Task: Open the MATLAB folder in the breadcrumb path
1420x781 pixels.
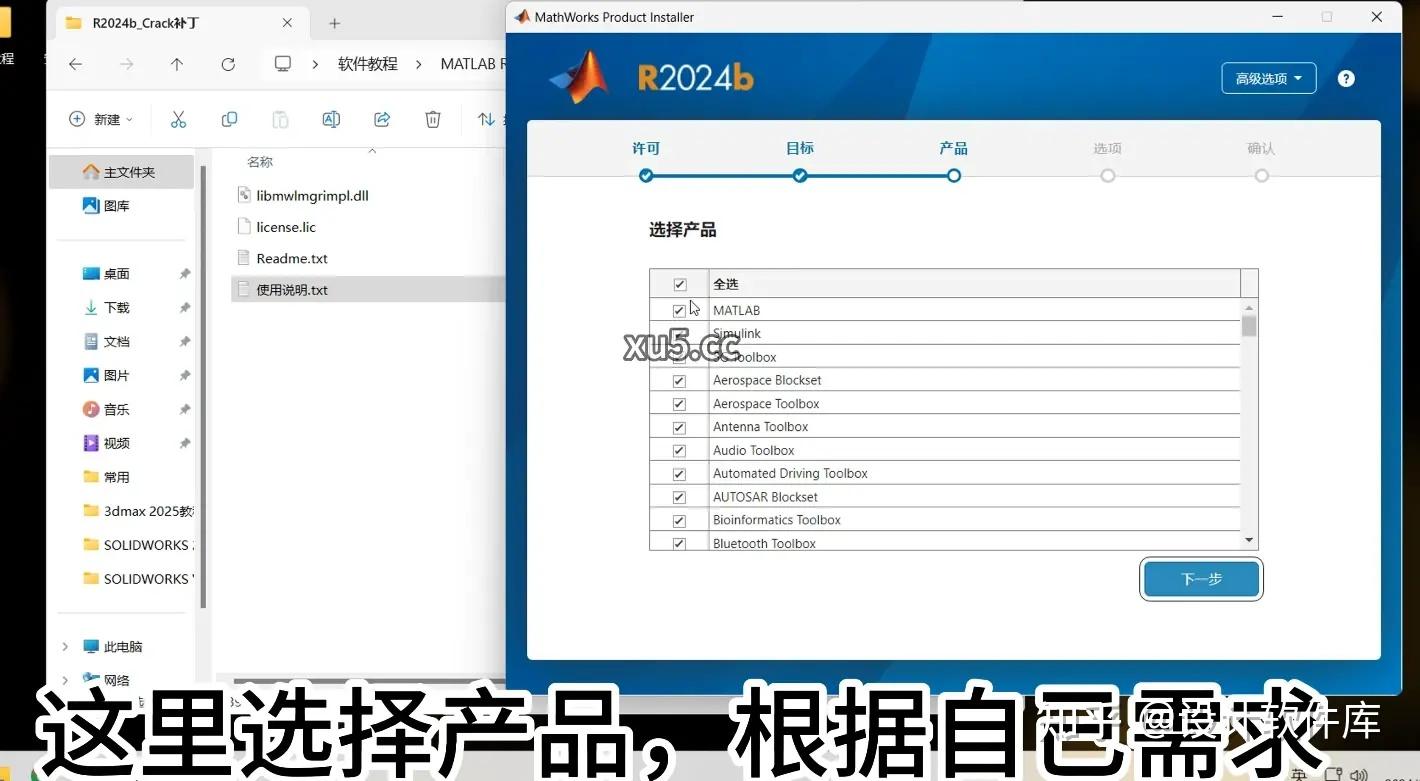Action: pos(470,63)
